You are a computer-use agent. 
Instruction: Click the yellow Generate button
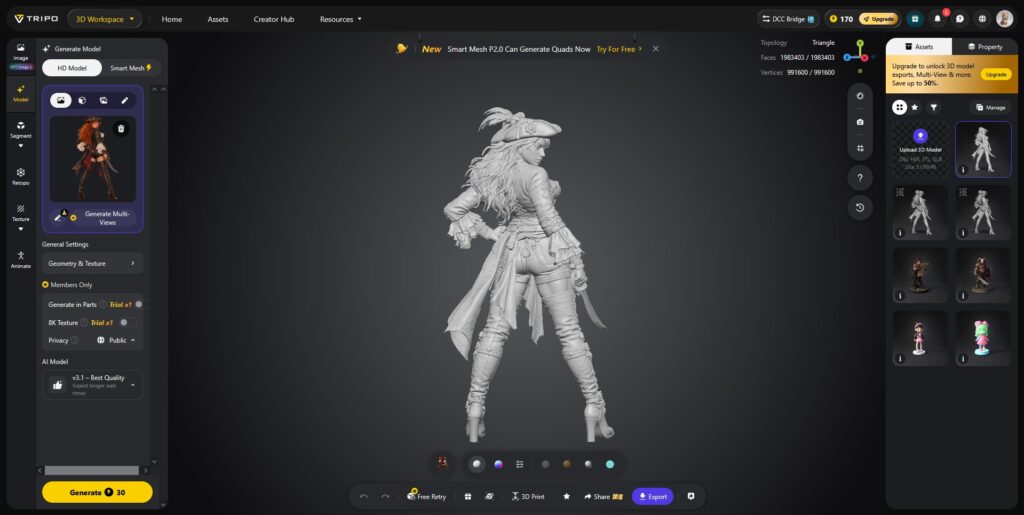[x=97, y=492]
